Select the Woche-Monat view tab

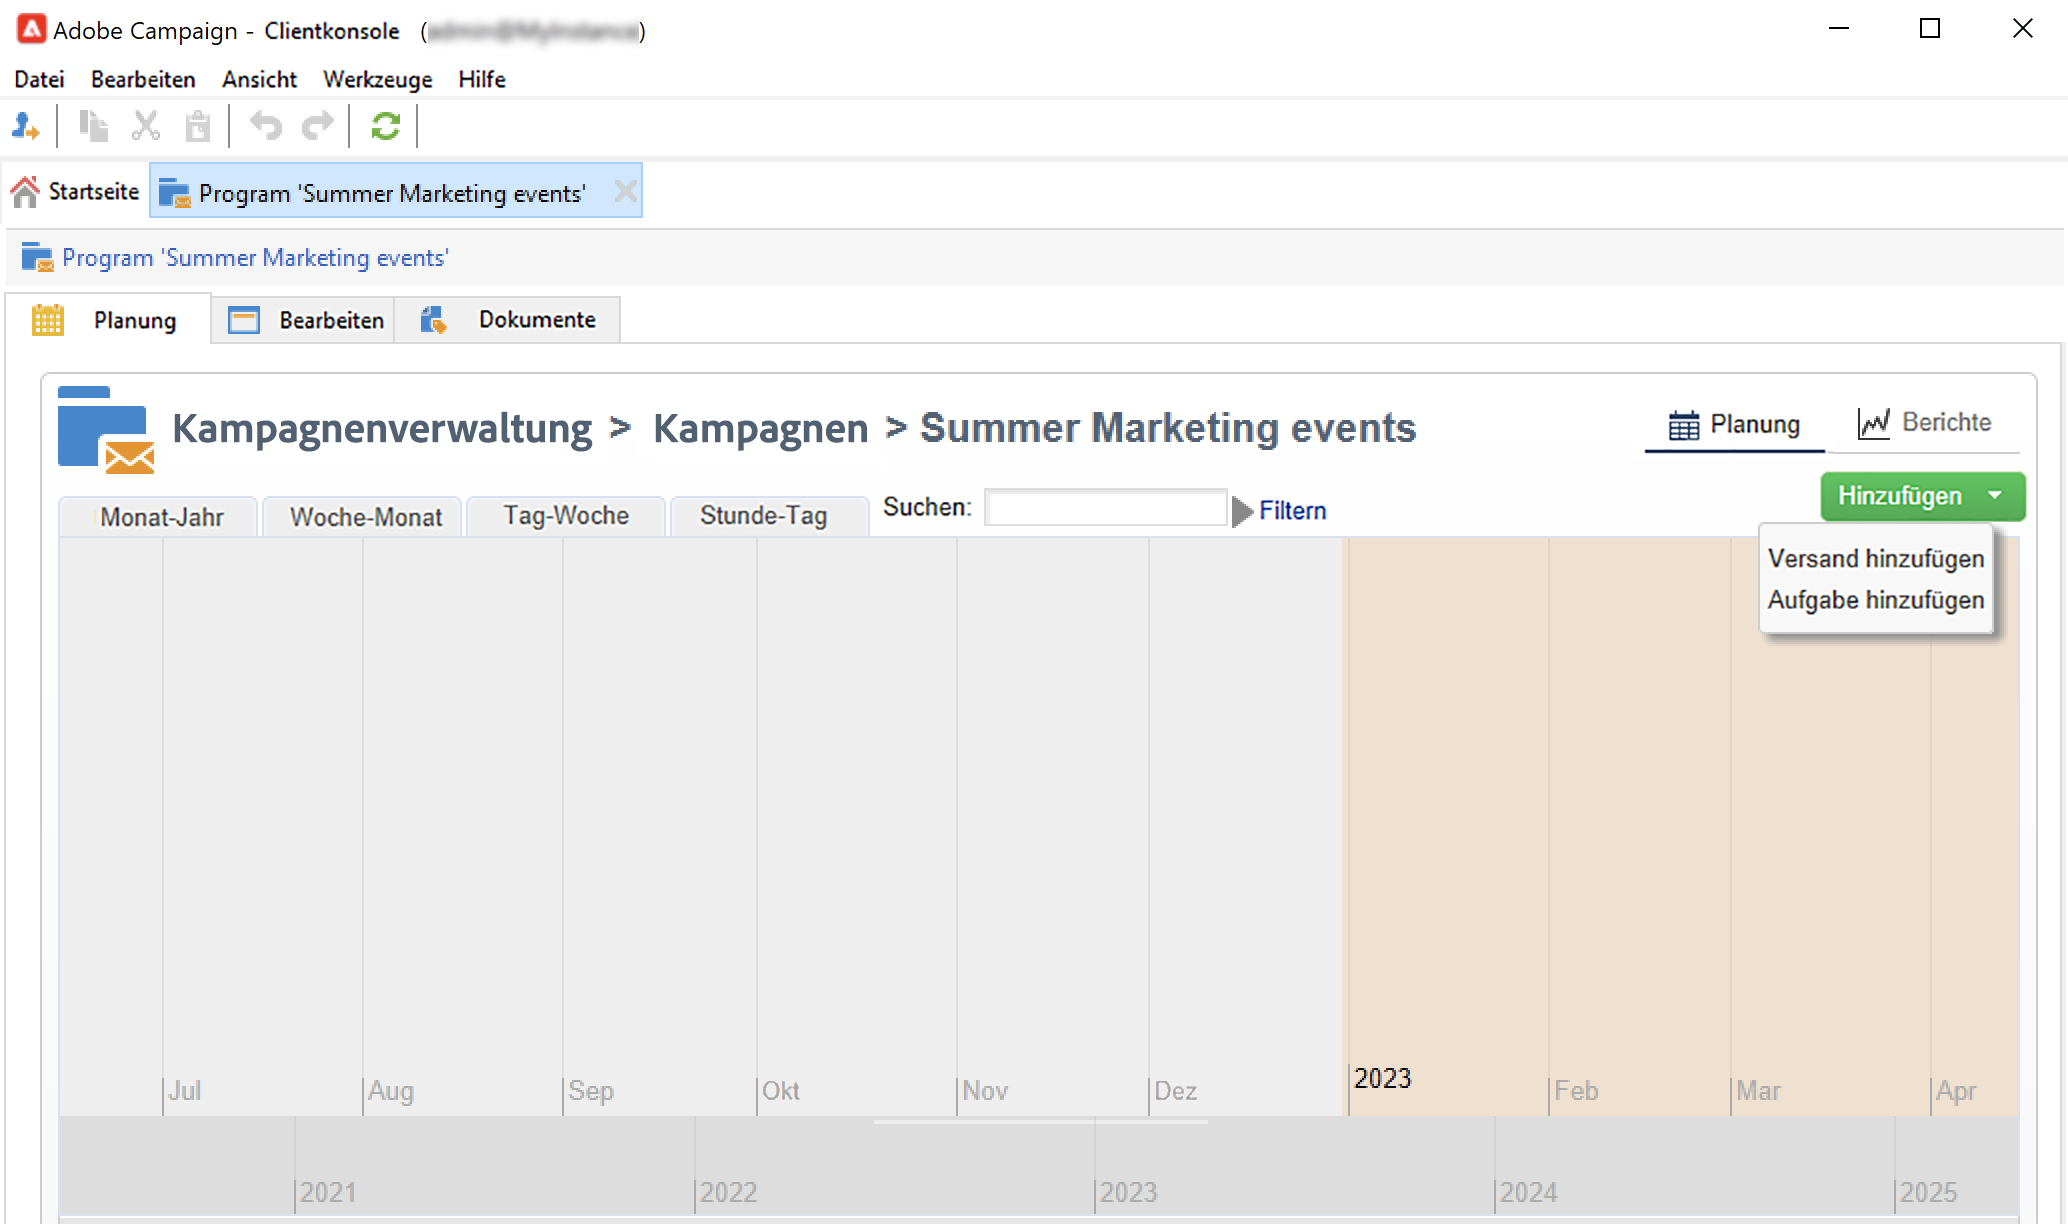pos(365,517)
